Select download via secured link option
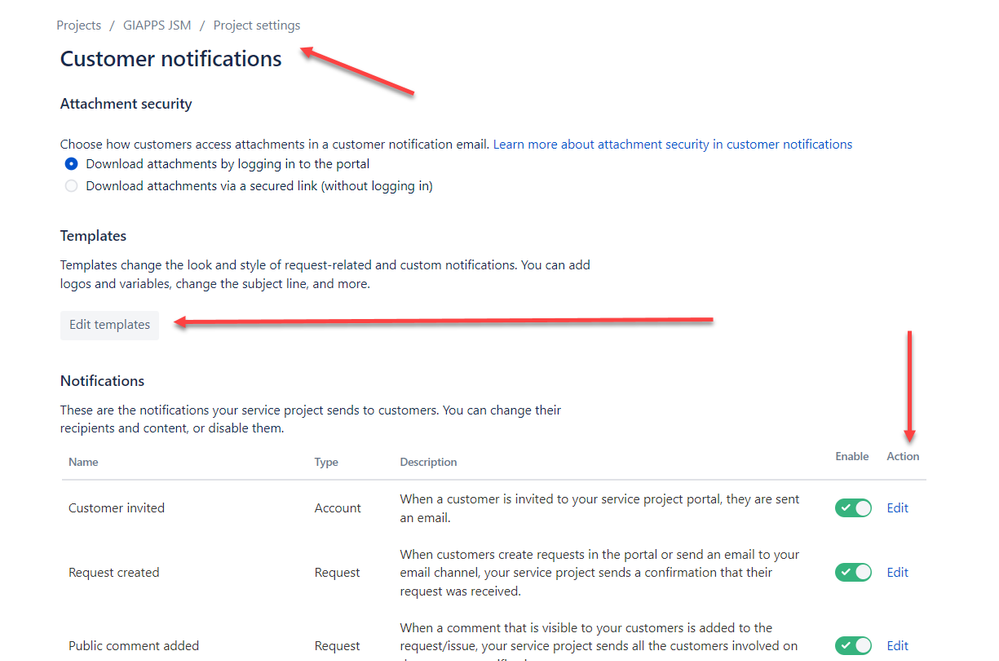 71,186
